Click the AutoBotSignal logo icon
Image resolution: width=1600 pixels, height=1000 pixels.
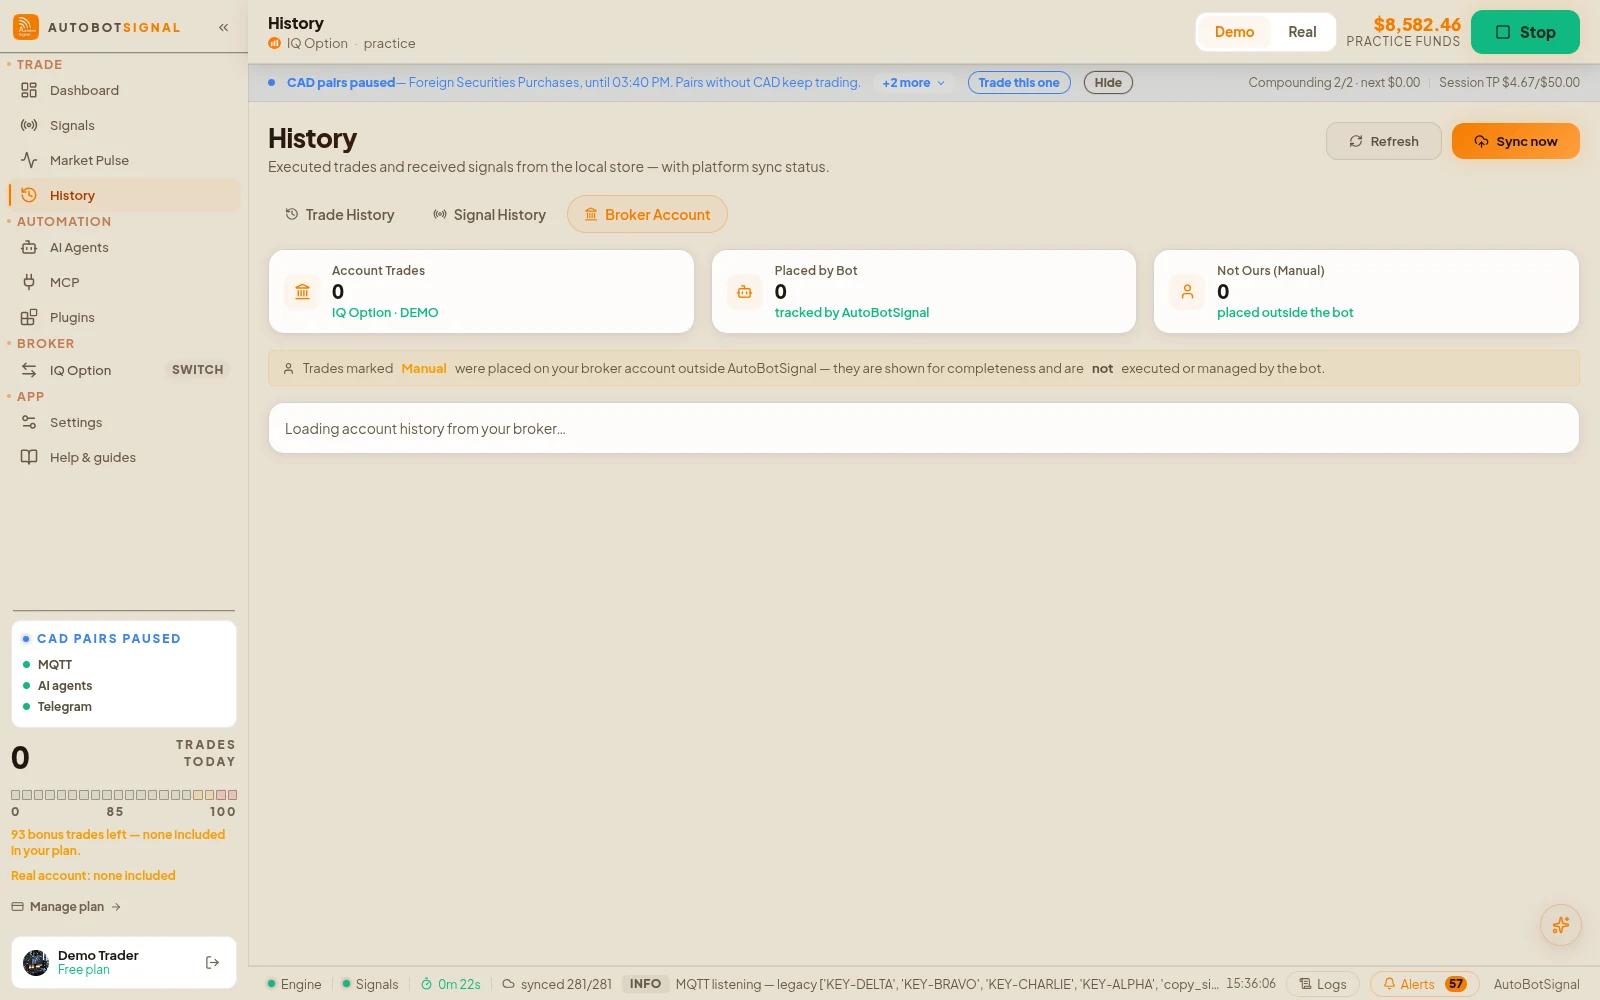pos(26,27)
